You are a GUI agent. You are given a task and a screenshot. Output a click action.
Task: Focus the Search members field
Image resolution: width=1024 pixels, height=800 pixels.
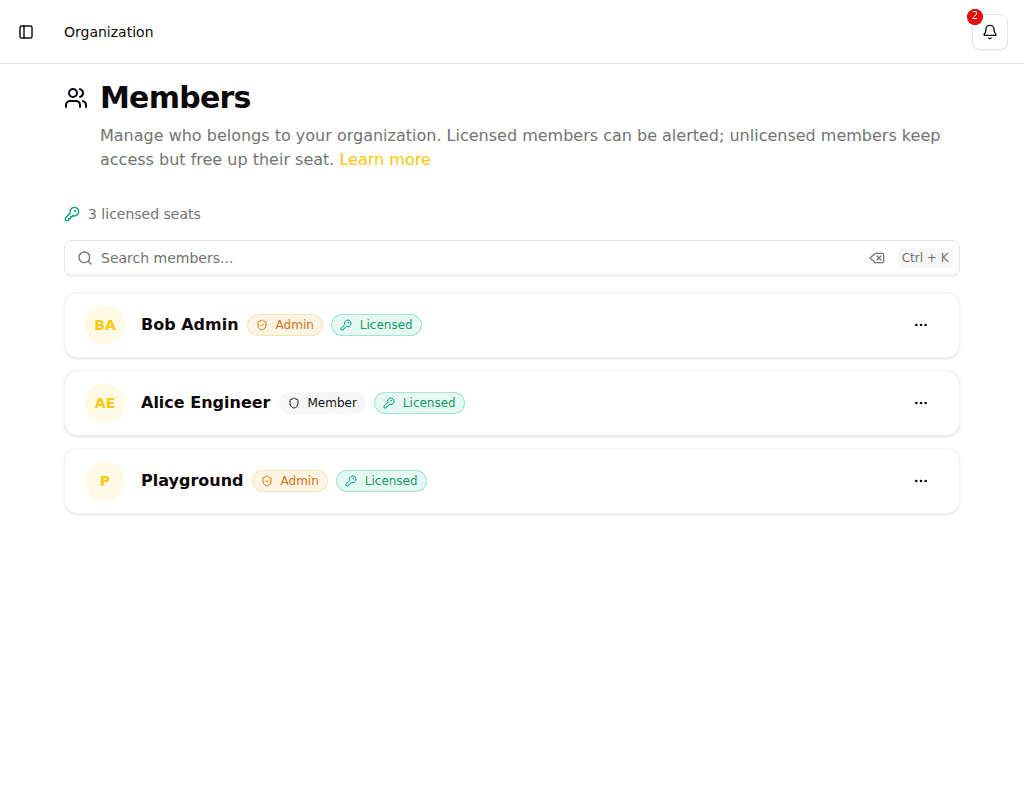[x=511, y=258]
